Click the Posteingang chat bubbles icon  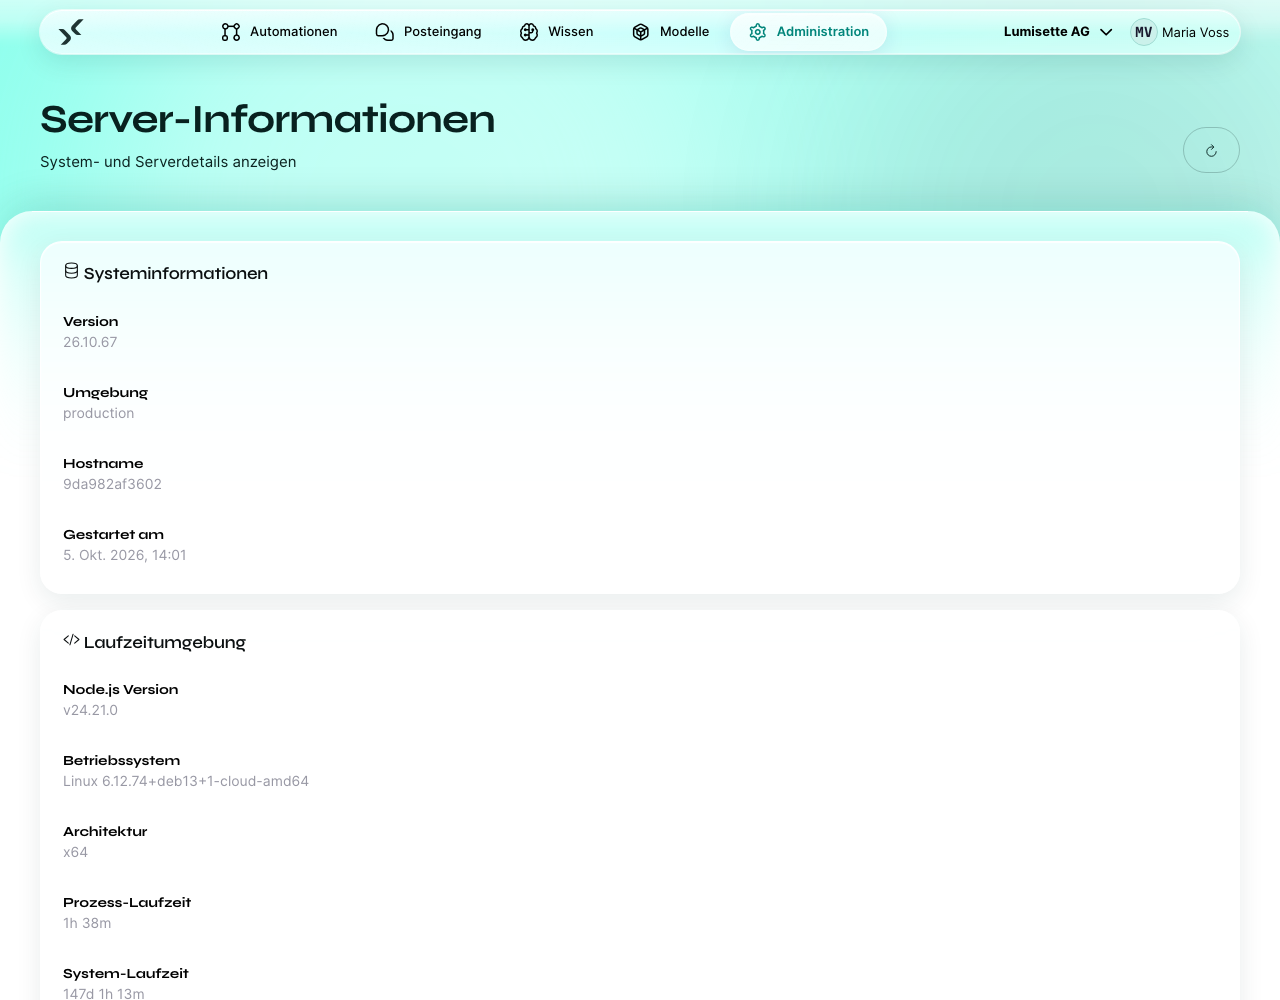click(x=385, y=32)
